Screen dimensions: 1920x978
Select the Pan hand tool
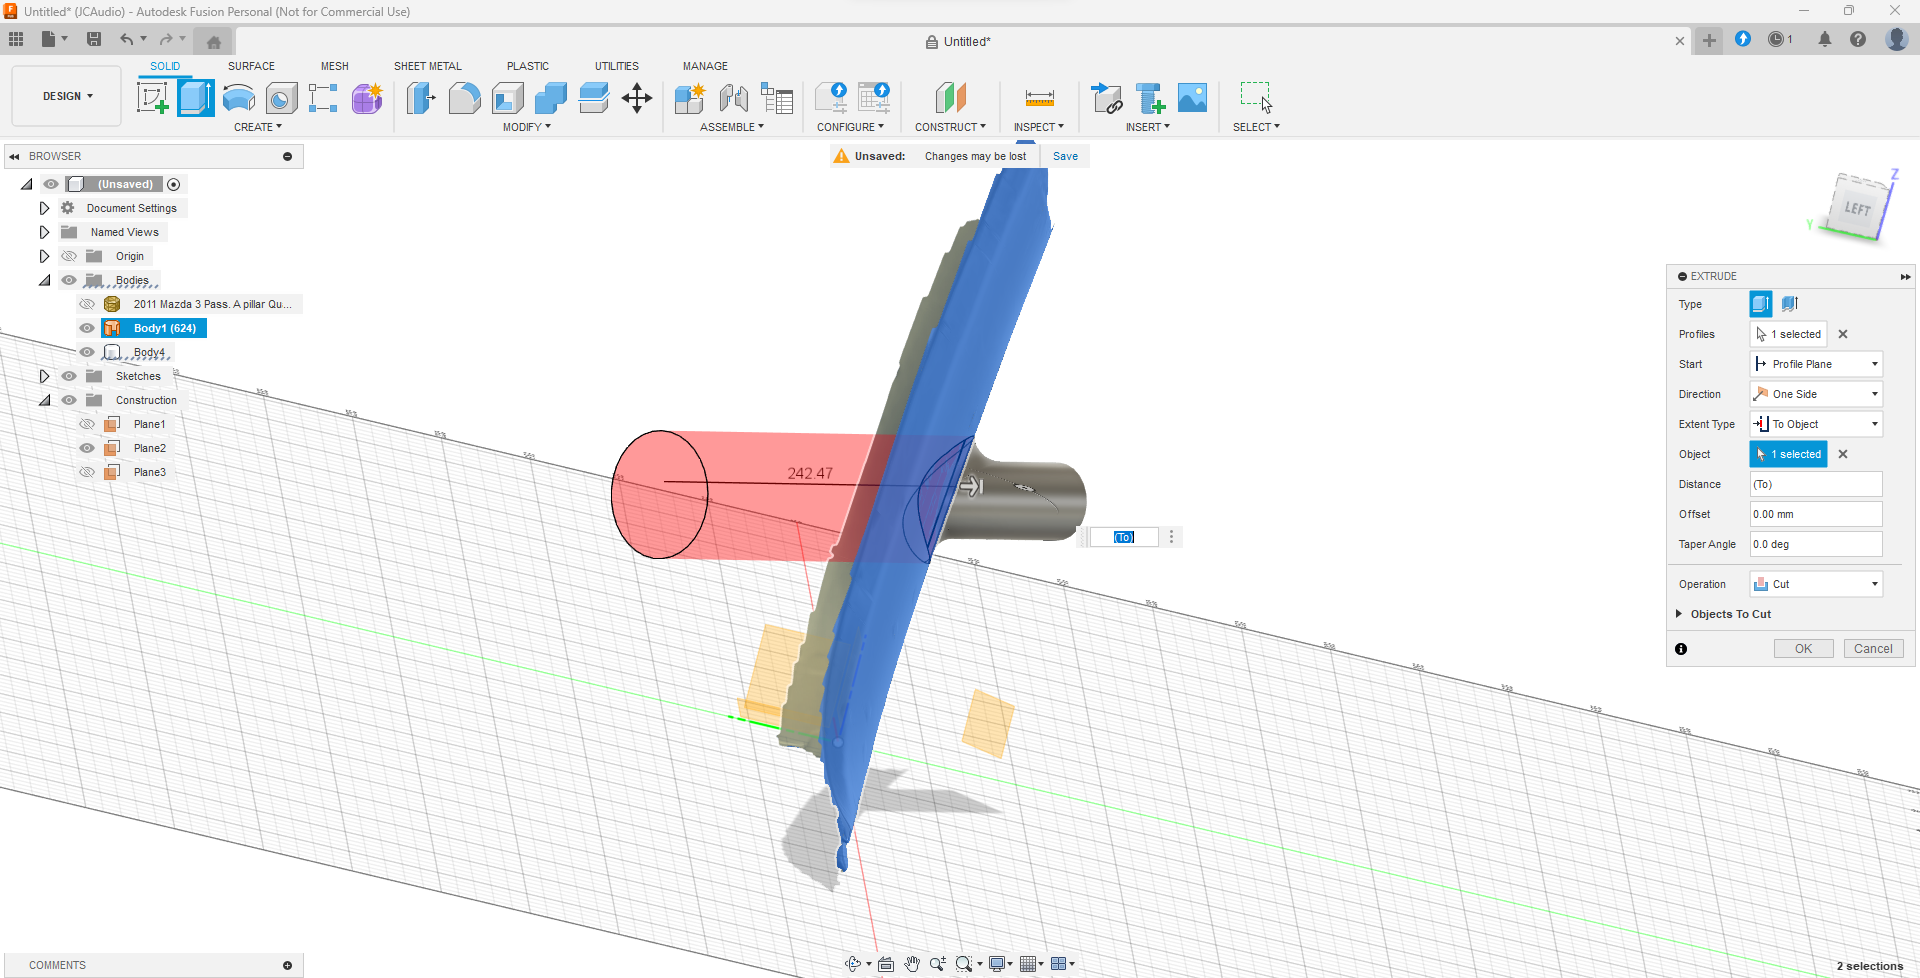click(x=912, y=964)
